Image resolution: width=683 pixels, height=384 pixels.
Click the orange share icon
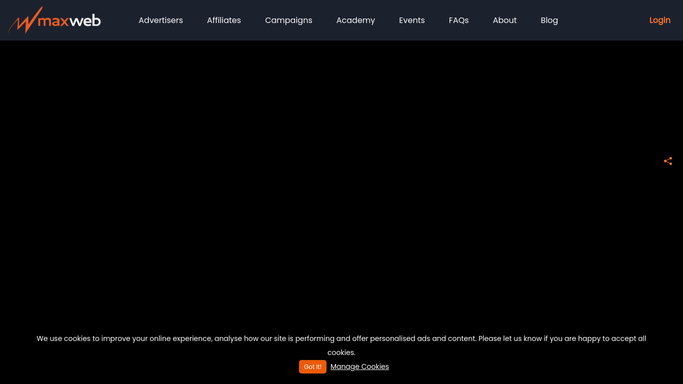click(x=668, y=161)
